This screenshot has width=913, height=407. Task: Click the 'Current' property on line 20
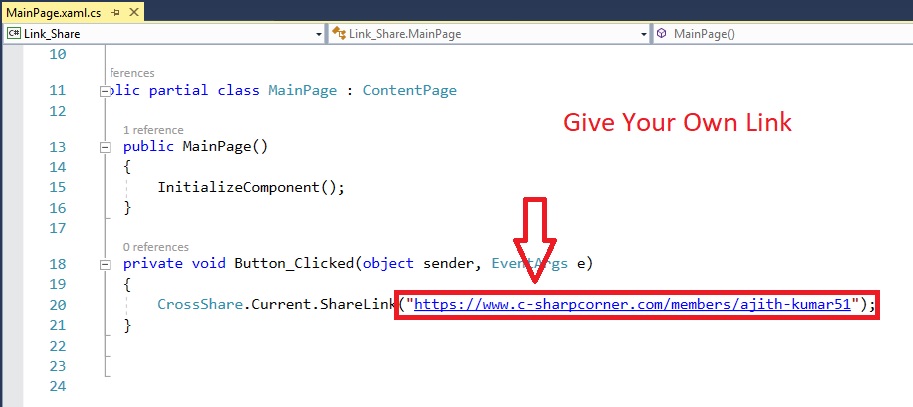pyautogui.click(x=281, y=304)
